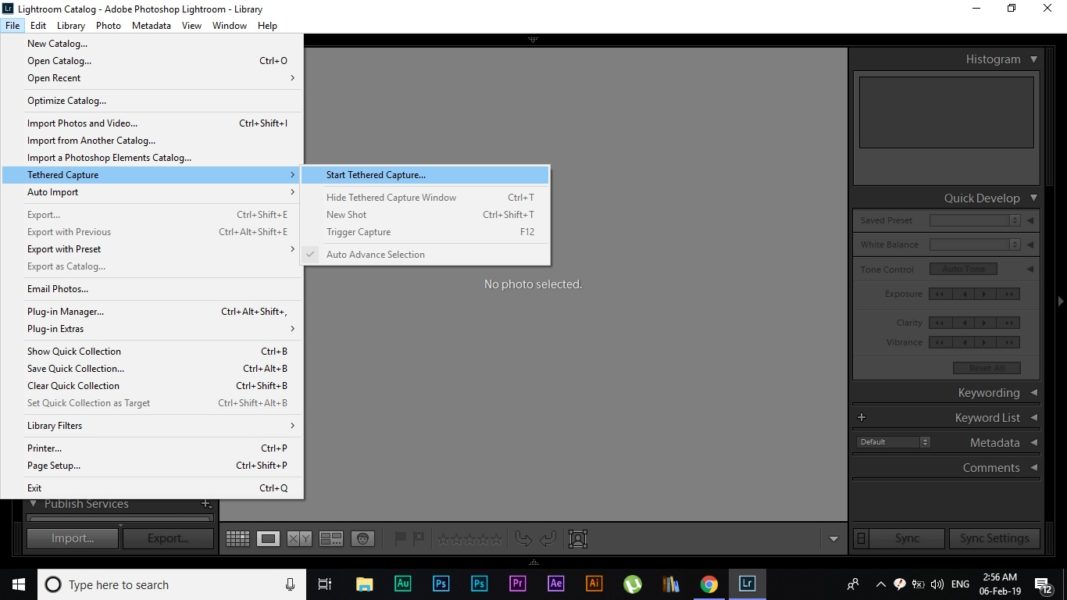1067x600 pixels.
Task: Collapse the Quick Develop panel
Action: click(x=1034, y=198)
